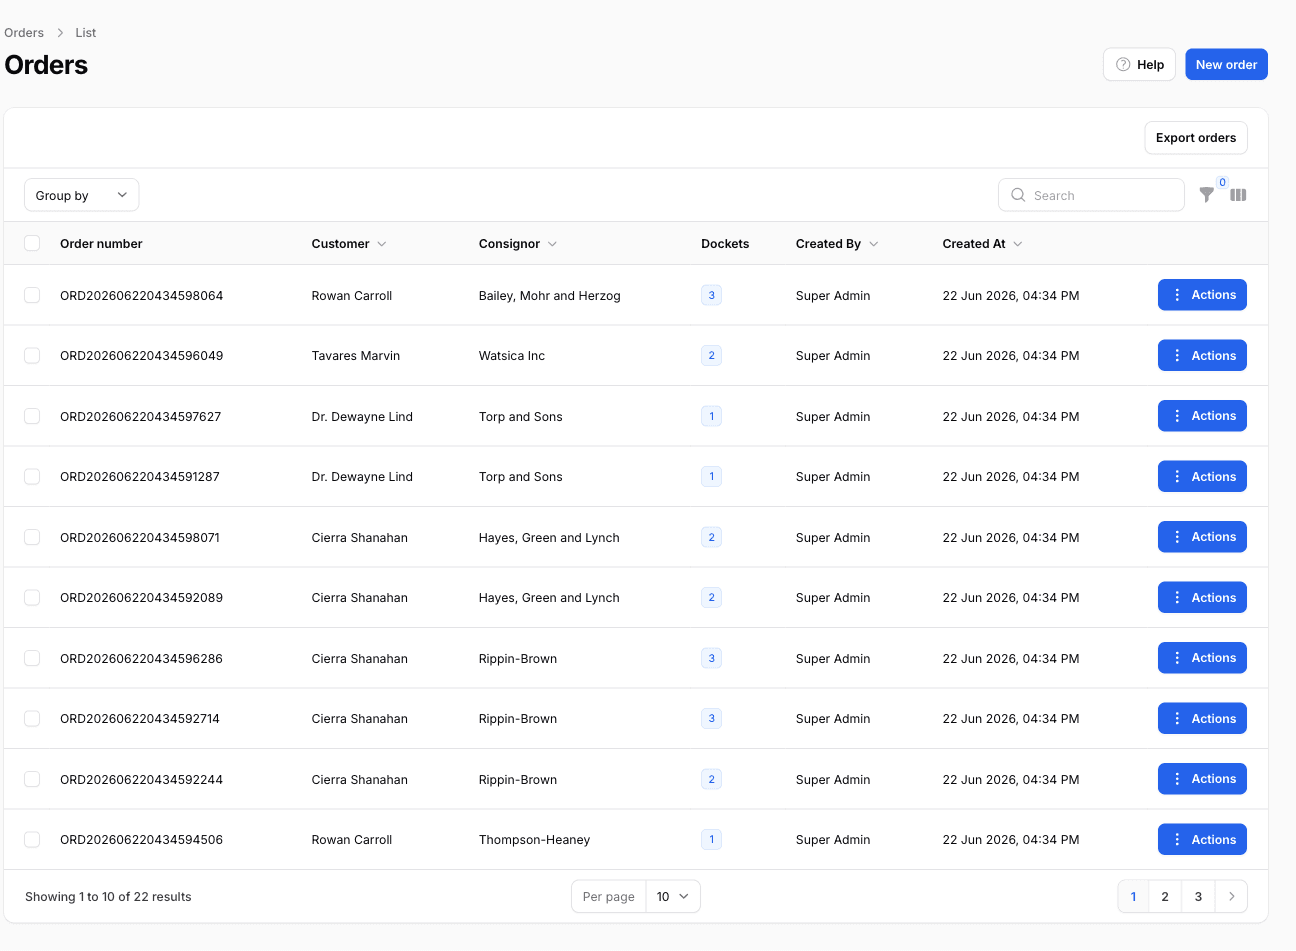Click Showing 1 to 10 of 22 results text
Screen dimensions: 1296x951
point(108,897)
